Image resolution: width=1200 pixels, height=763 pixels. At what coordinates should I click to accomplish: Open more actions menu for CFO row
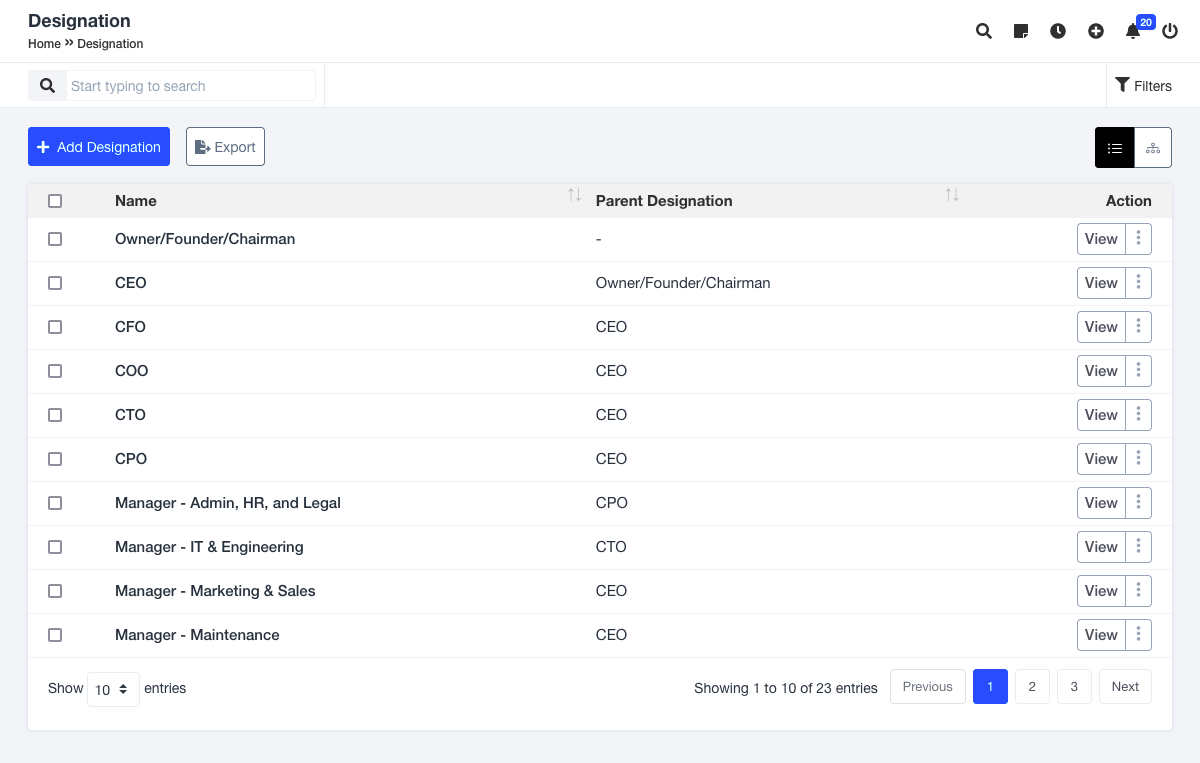(1138, 327)
